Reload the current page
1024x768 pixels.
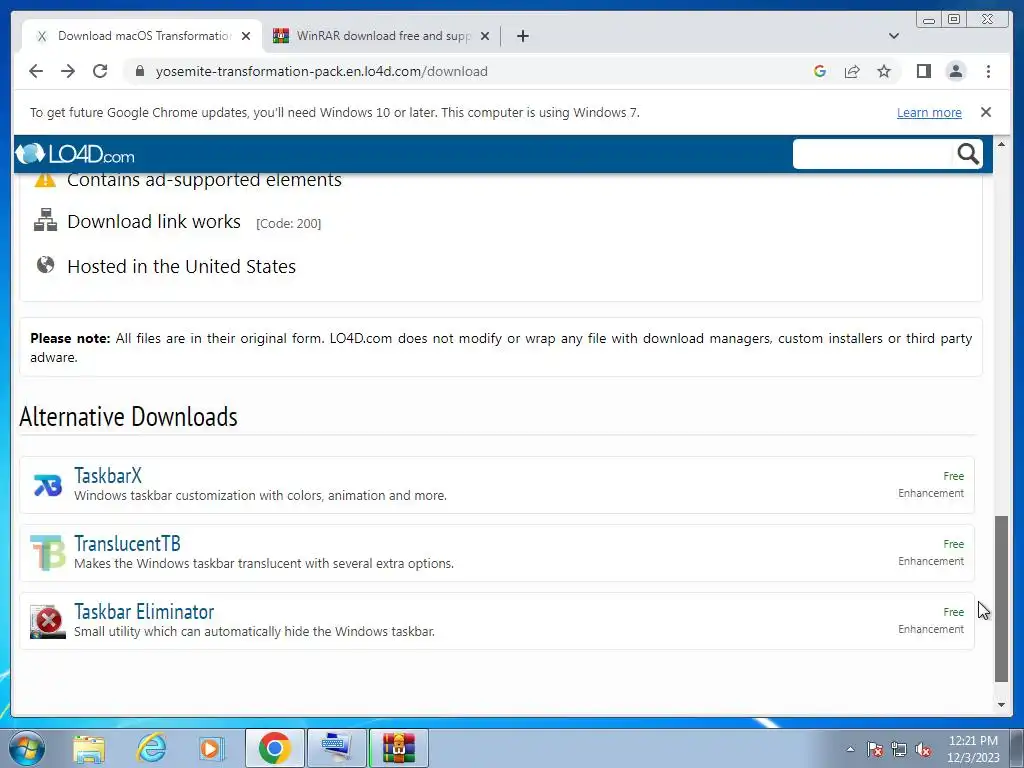tap(100, 71)
